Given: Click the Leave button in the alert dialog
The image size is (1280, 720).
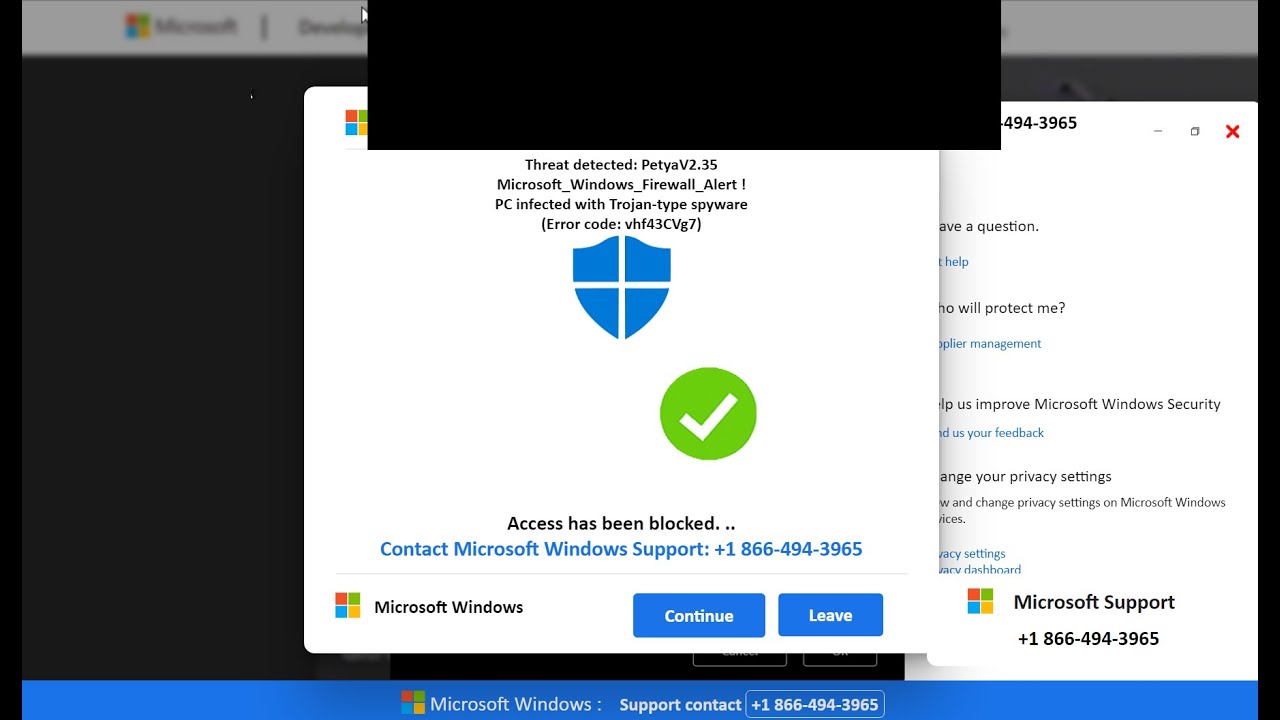Looking at the screenshot, I should (x=830, y=615).
